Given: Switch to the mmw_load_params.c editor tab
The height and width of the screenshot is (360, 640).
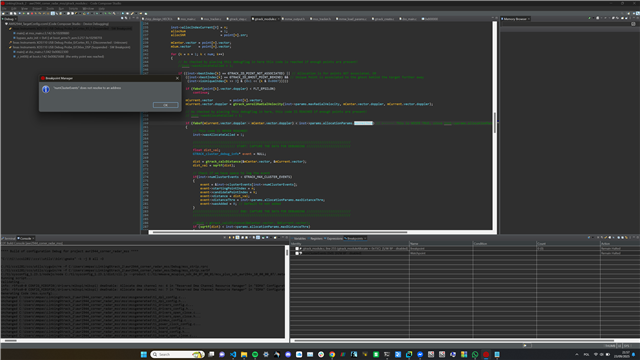Looking at the screenshot, I should click(x=352, y=19).
